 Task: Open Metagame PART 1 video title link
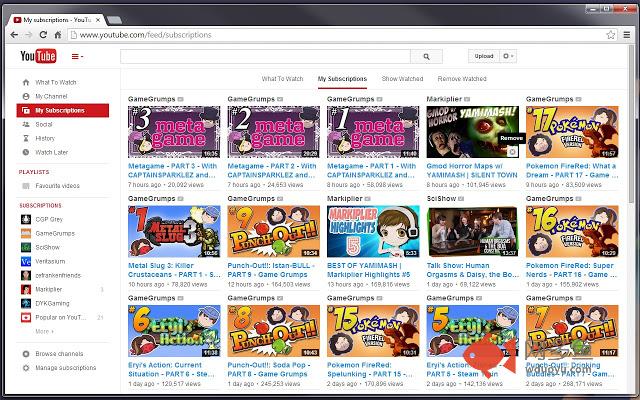click(371, 171)
